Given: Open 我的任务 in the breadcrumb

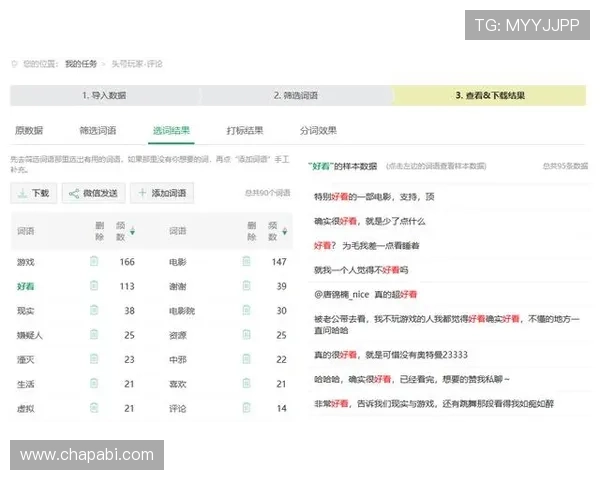Looking at the screenshot, I should (81, 64).
